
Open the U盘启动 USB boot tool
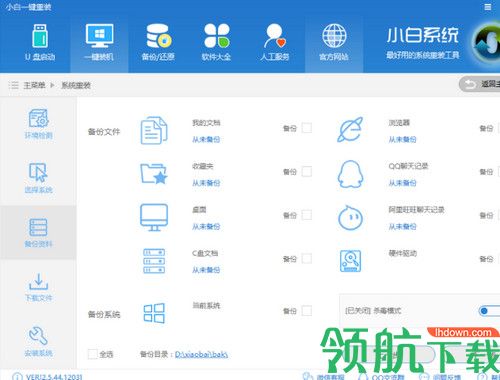[40, 43]
